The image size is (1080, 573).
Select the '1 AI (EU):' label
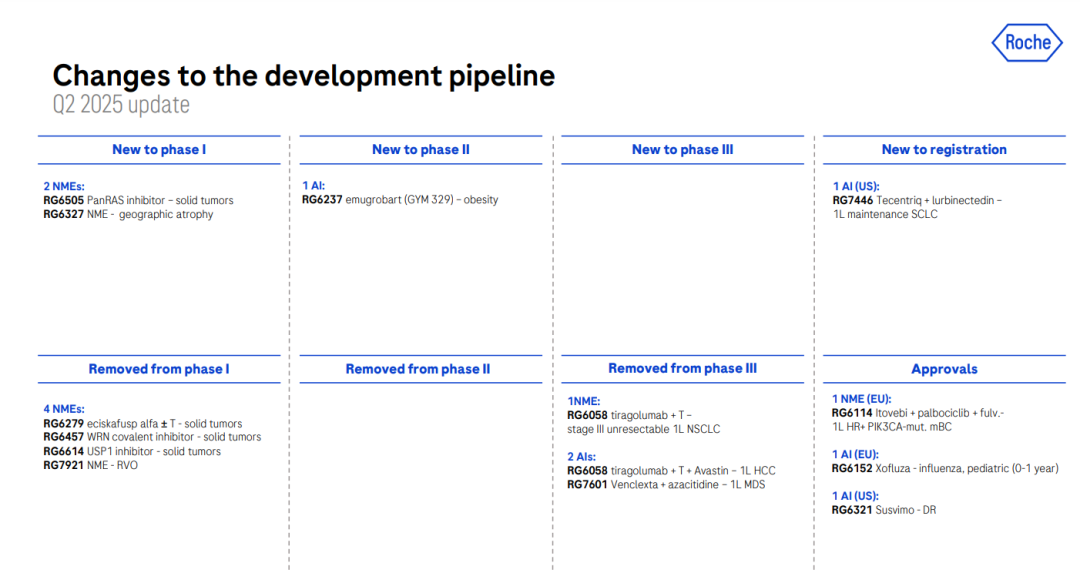coord(855,455)
